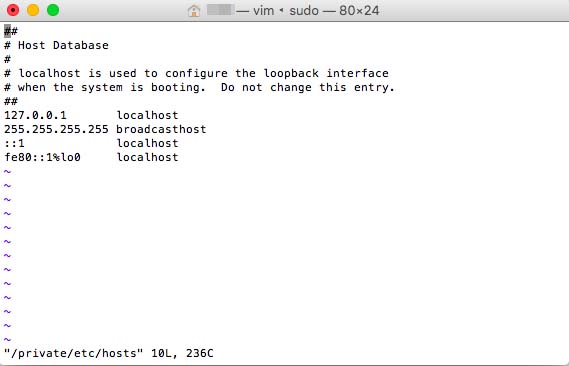Click 'localhost' on the fe80 line
Viewport: 569px width, 366px height.
147,157
